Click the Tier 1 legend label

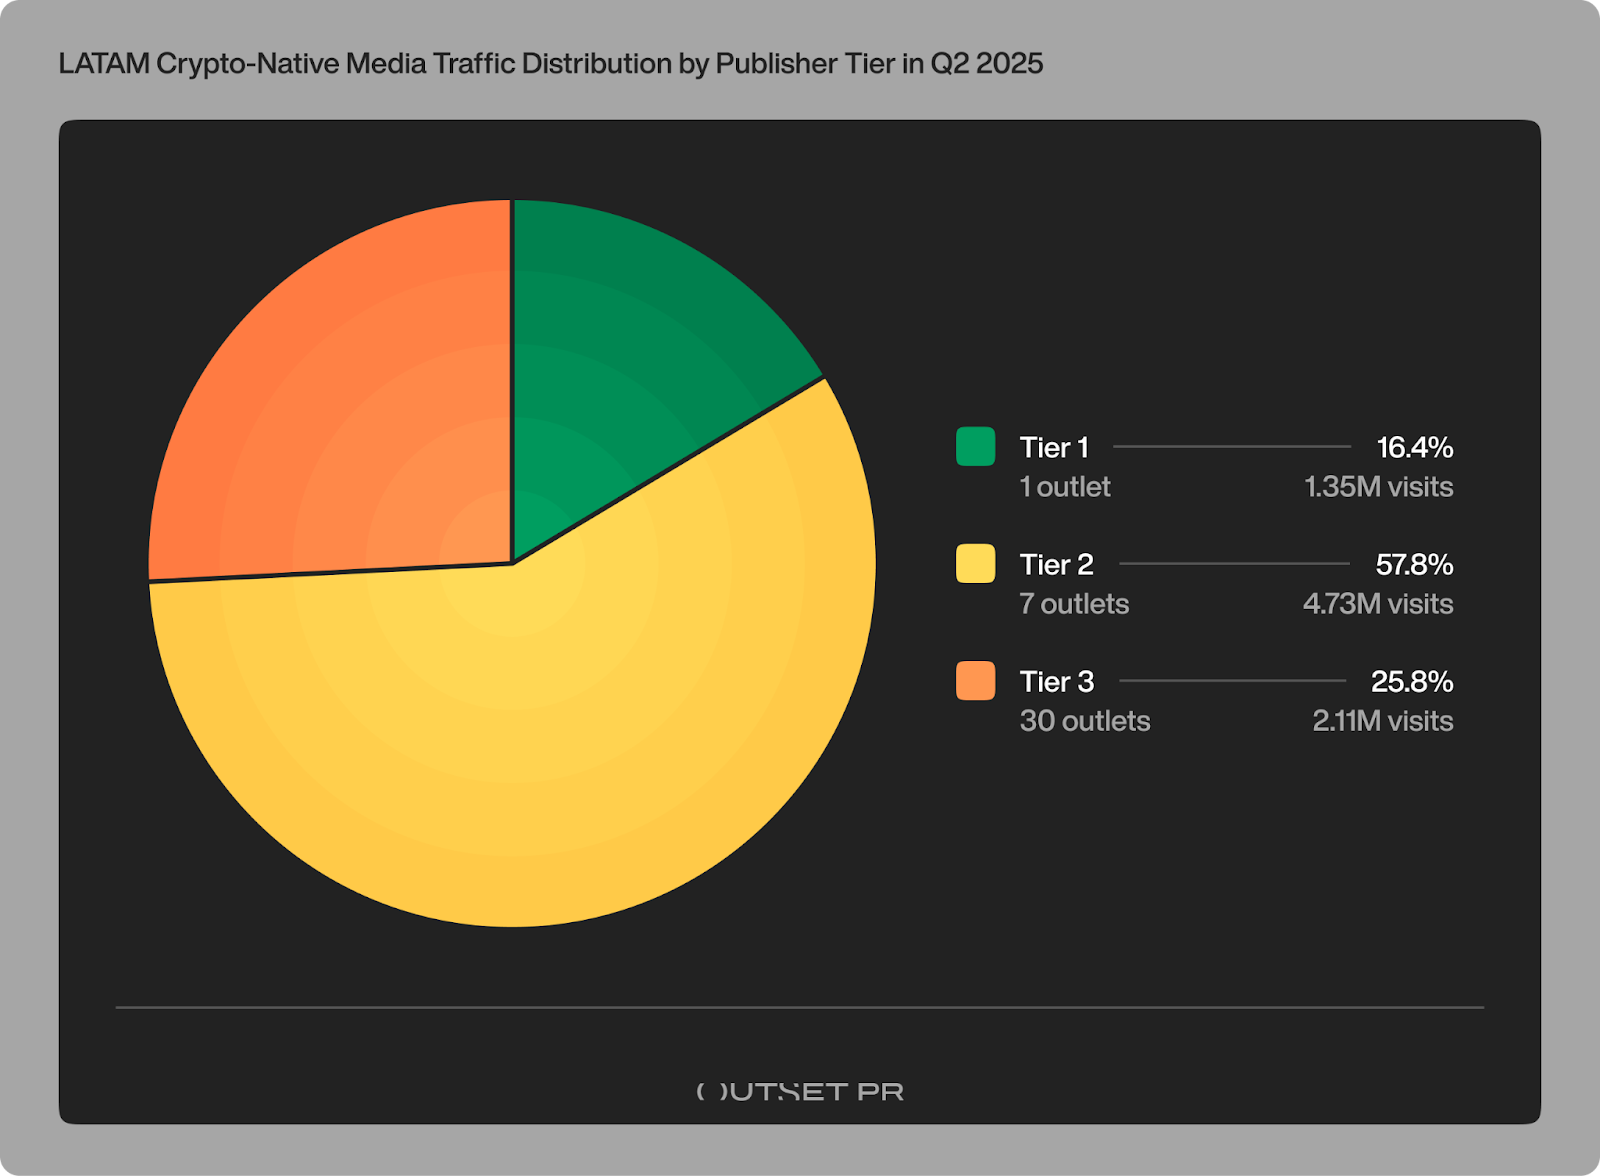tap(1054, 447)
